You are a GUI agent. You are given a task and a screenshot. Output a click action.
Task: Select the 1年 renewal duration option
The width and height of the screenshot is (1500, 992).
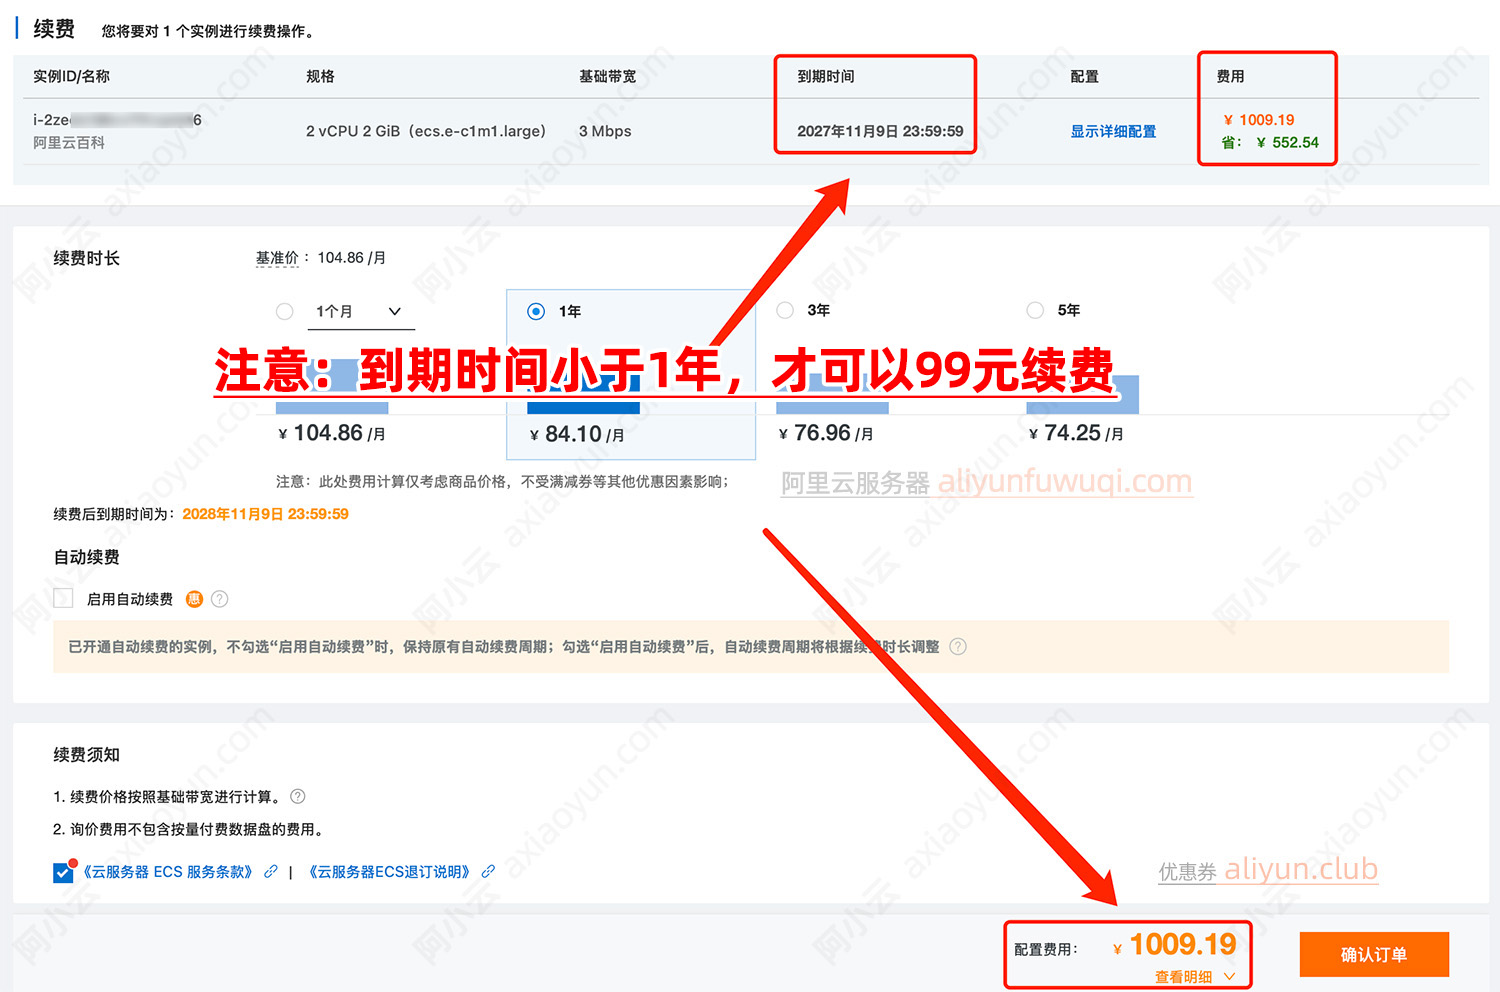tap(536, 312)
